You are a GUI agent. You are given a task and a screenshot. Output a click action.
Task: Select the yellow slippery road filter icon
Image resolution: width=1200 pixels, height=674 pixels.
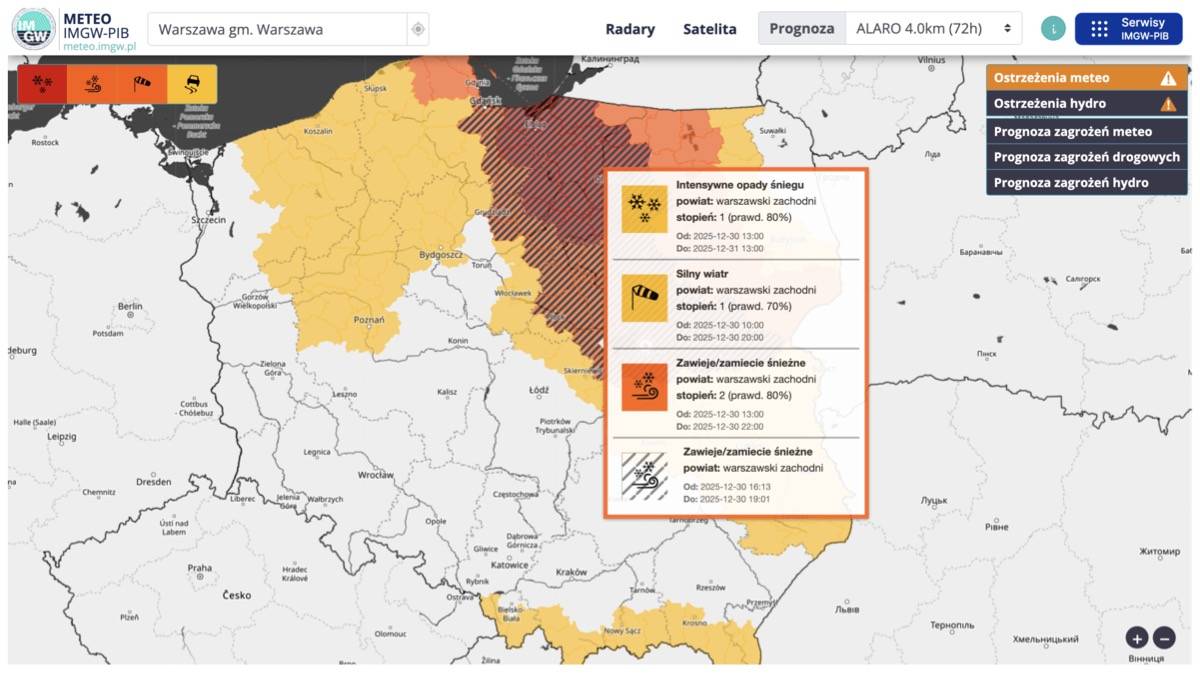[x=192, y=84]
